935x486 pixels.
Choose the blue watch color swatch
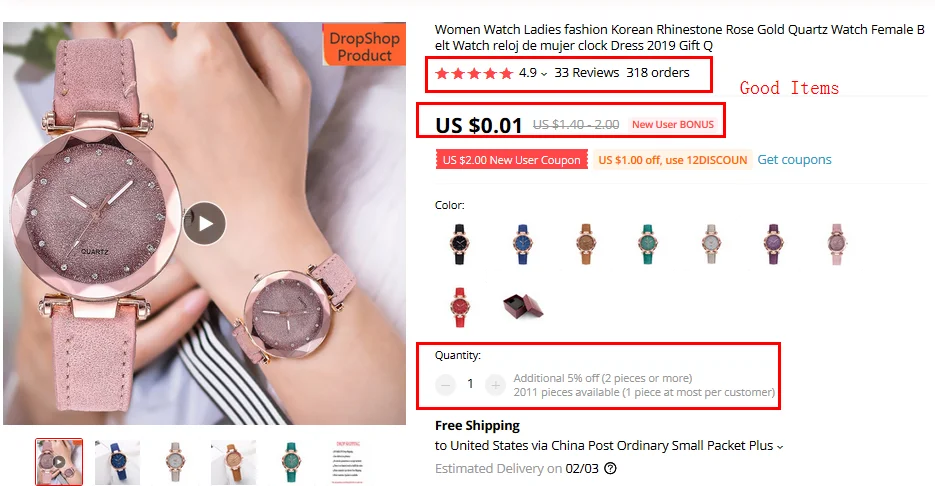(x=522, y=244)
